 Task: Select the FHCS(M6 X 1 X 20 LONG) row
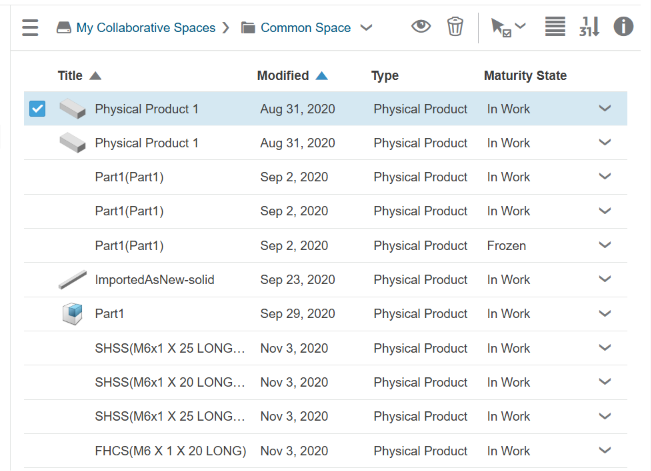(325, 451)
